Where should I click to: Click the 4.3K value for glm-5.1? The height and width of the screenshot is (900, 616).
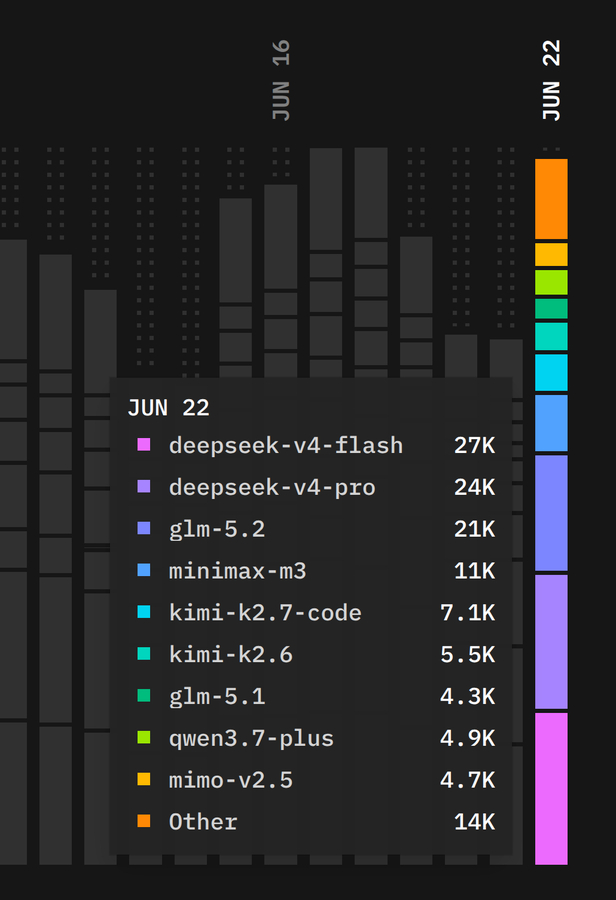[x=468, y=697]
